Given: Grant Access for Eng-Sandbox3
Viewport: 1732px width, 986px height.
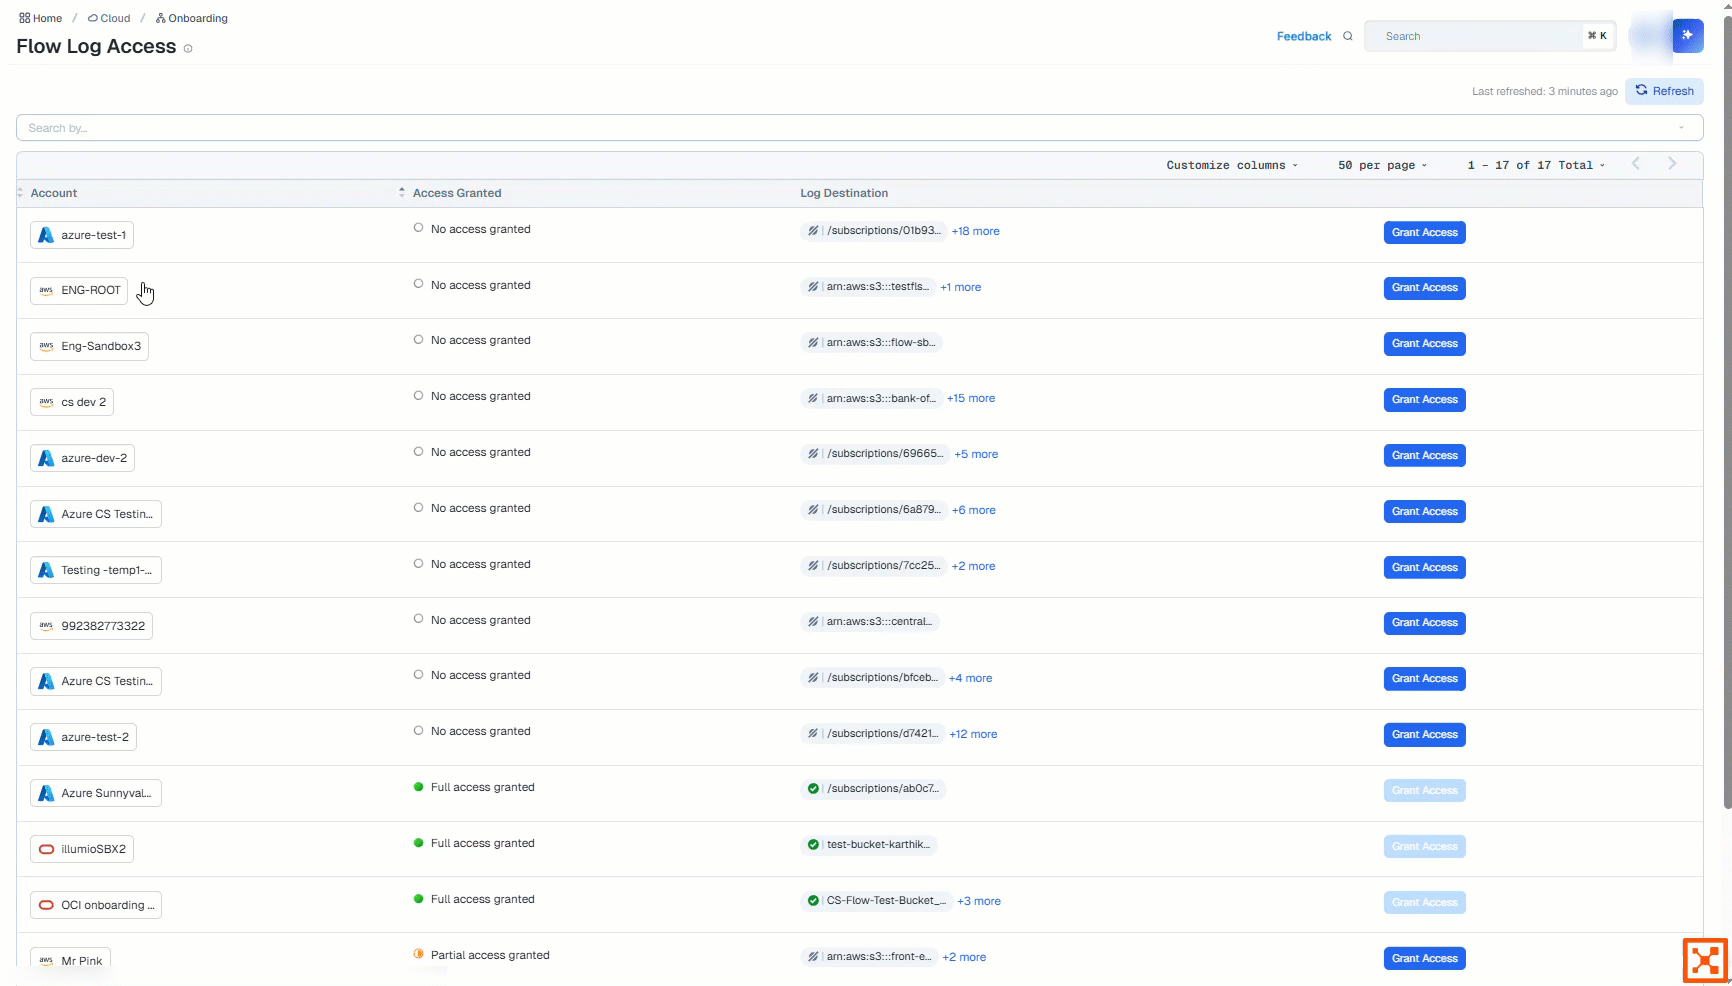Looking at the screenshot, I should (x=1424, y=344).
